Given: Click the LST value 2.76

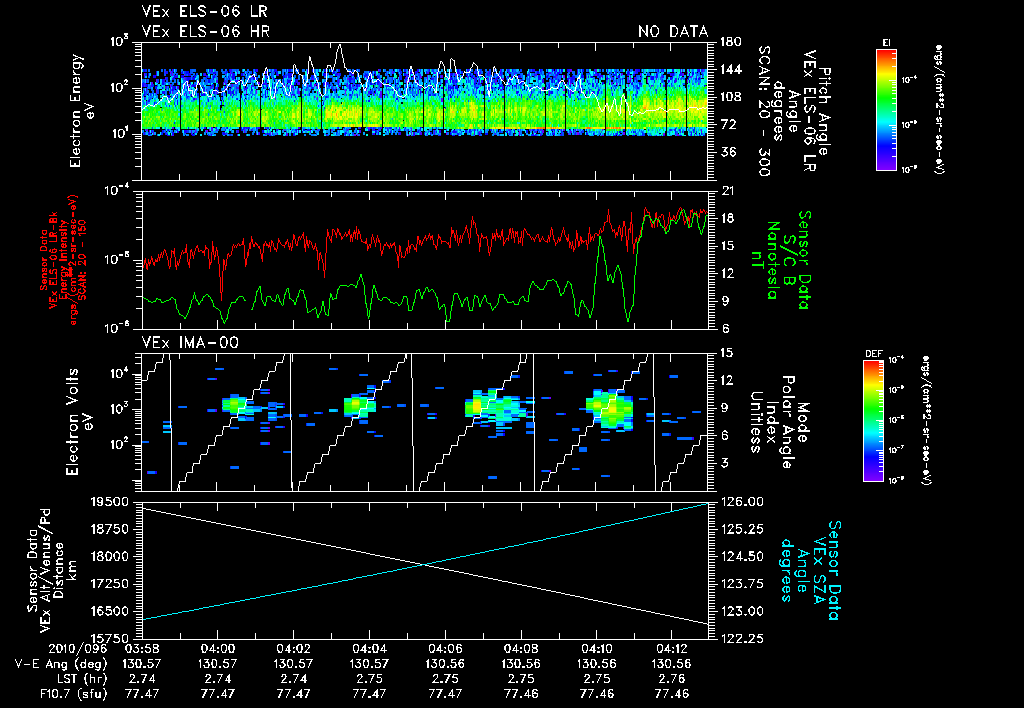Looking at the screenshot, I should [x=673, y=679].
